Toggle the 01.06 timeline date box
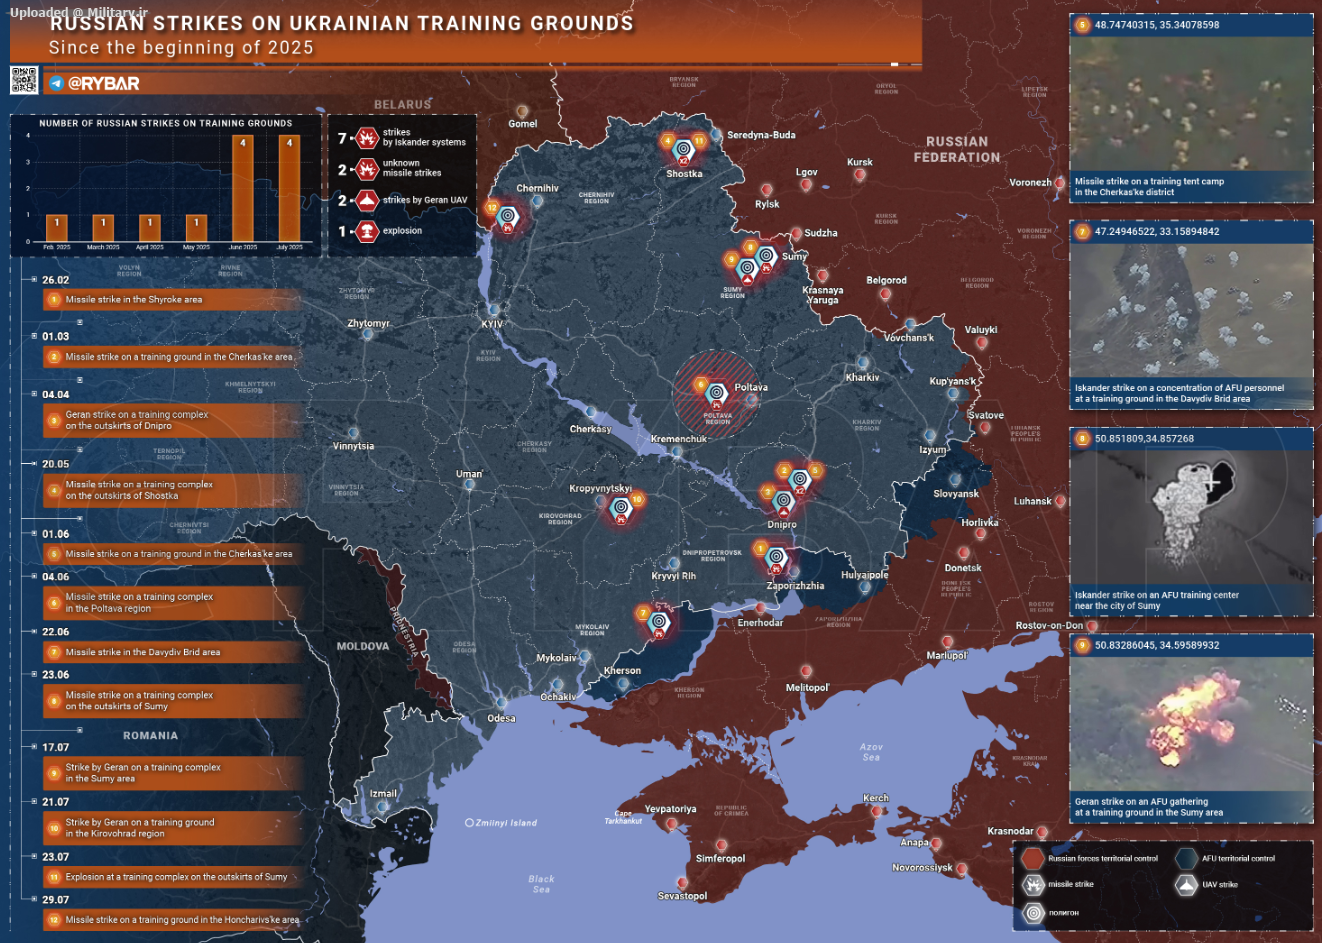The width and height of the screenshot is (1322, 943). [x=34, y=533]
